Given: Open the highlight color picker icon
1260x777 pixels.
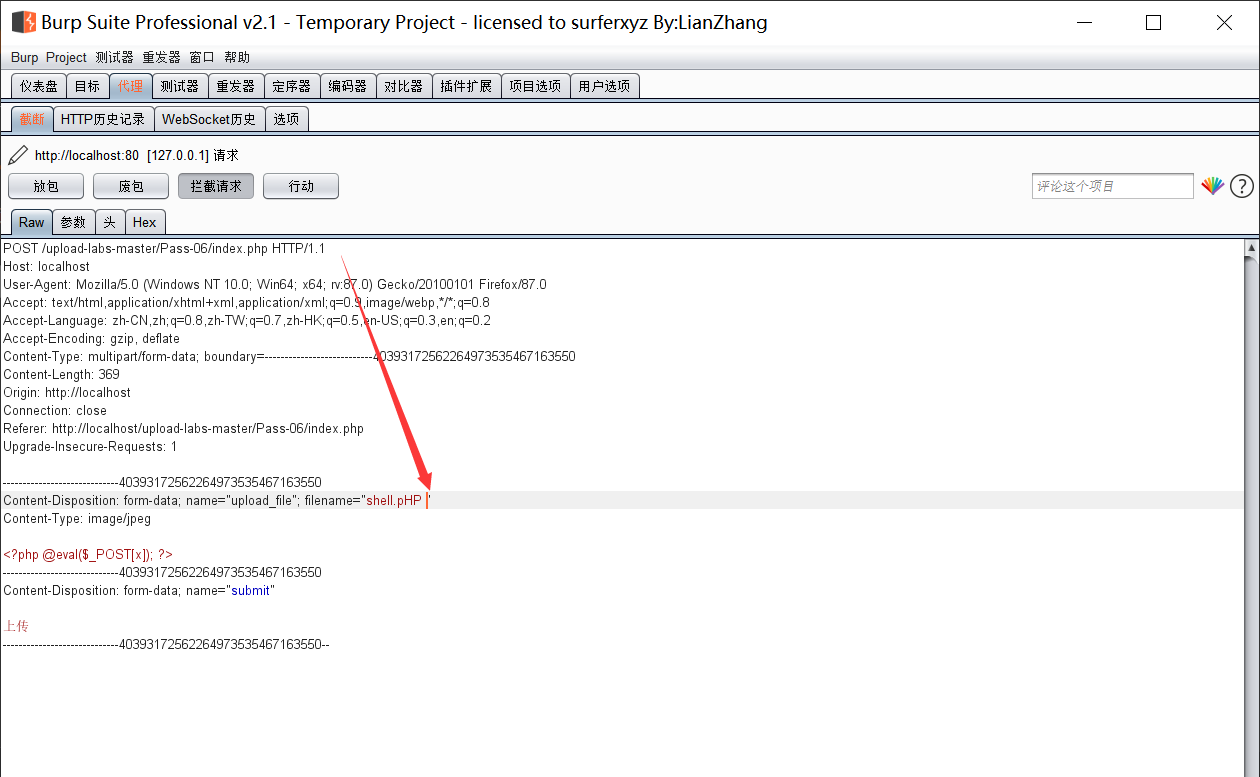Looking at the screenshot, I should point(1213,186).
